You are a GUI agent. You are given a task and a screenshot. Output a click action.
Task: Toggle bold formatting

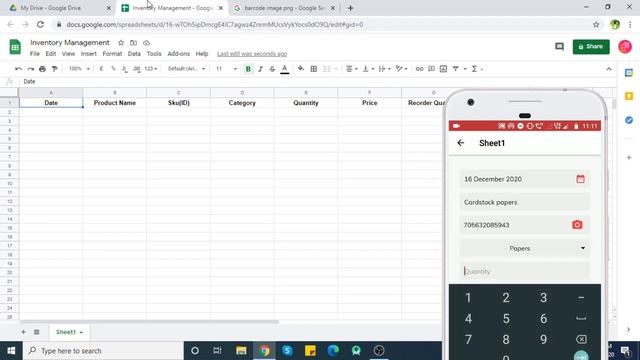coord(248,69)
